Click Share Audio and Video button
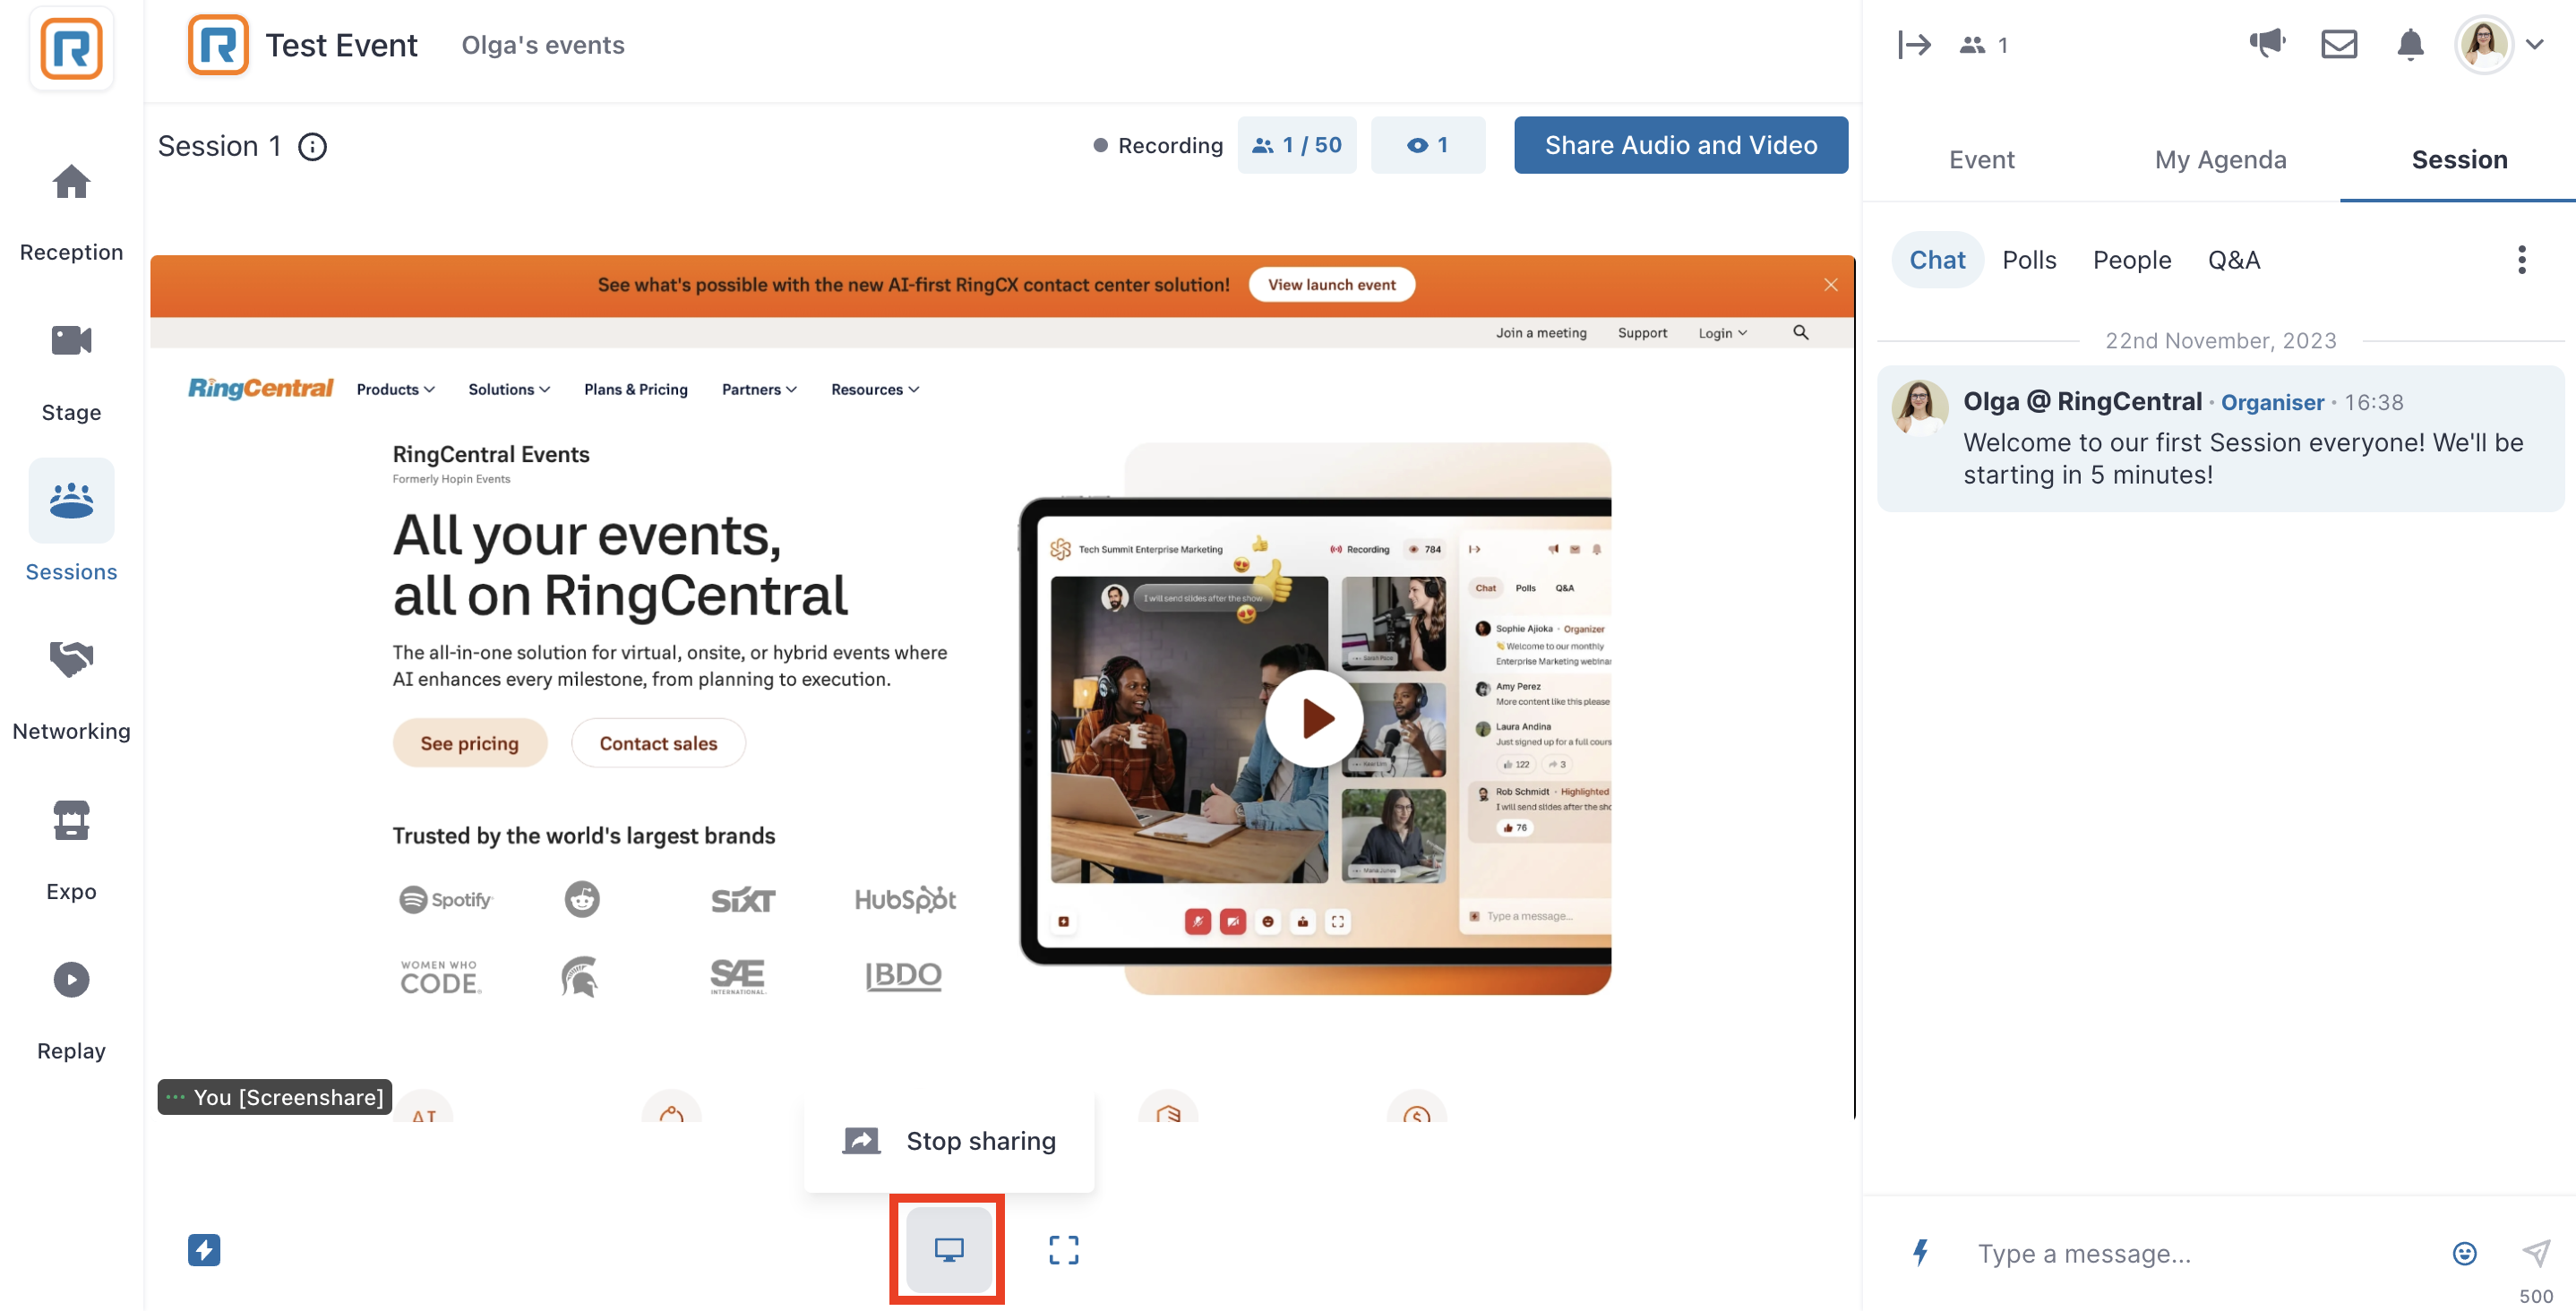The height and width of the screenshot is (1311, 2576). click(x=1680, y=145)
